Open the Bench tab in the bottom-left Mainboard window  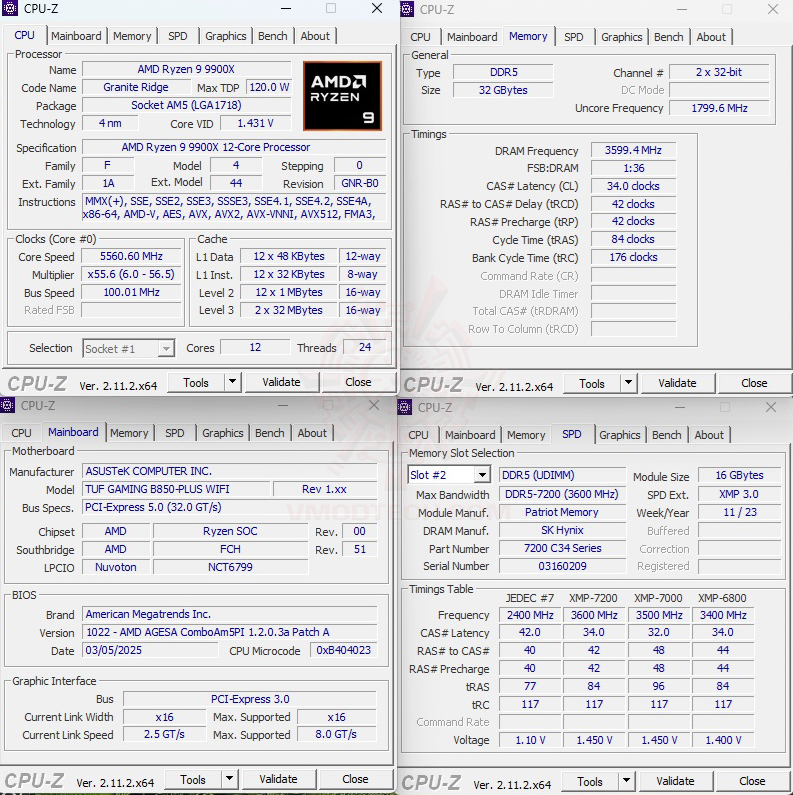click(270, 433)
